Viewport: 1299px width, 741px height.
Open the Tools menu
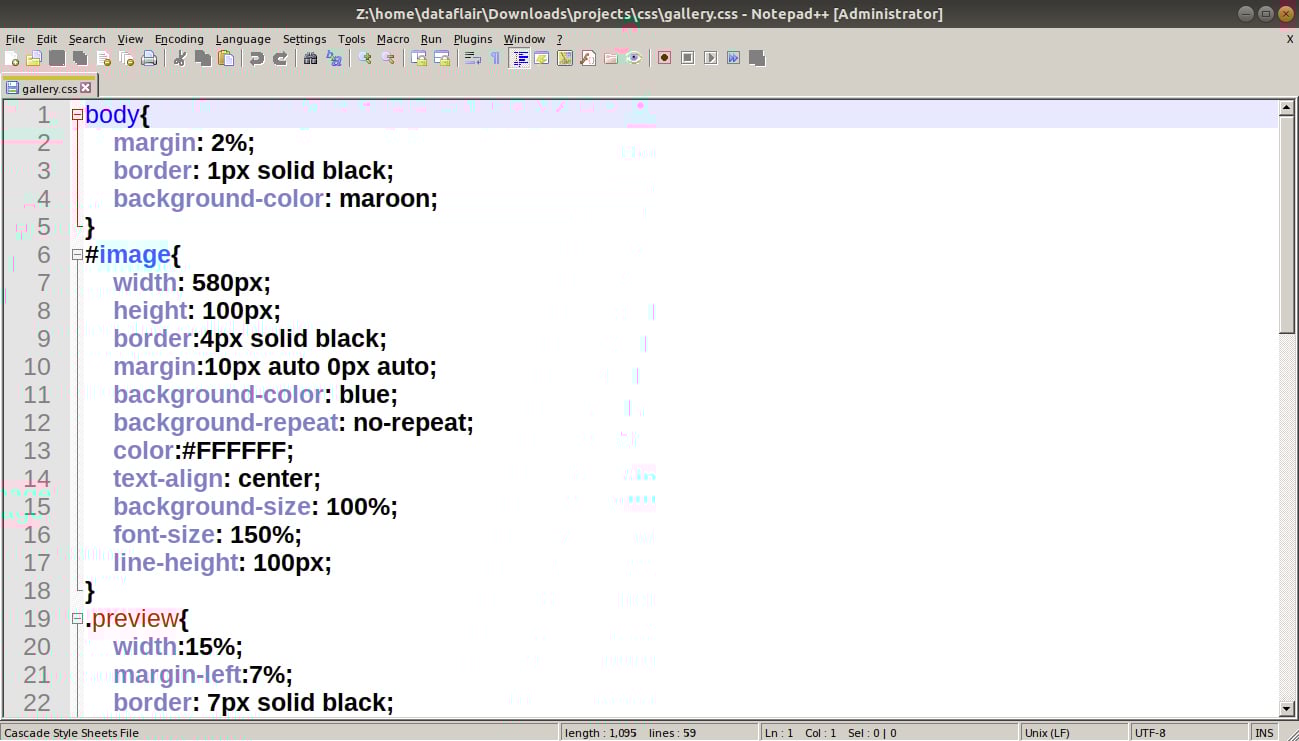click(x=351, y=39)
